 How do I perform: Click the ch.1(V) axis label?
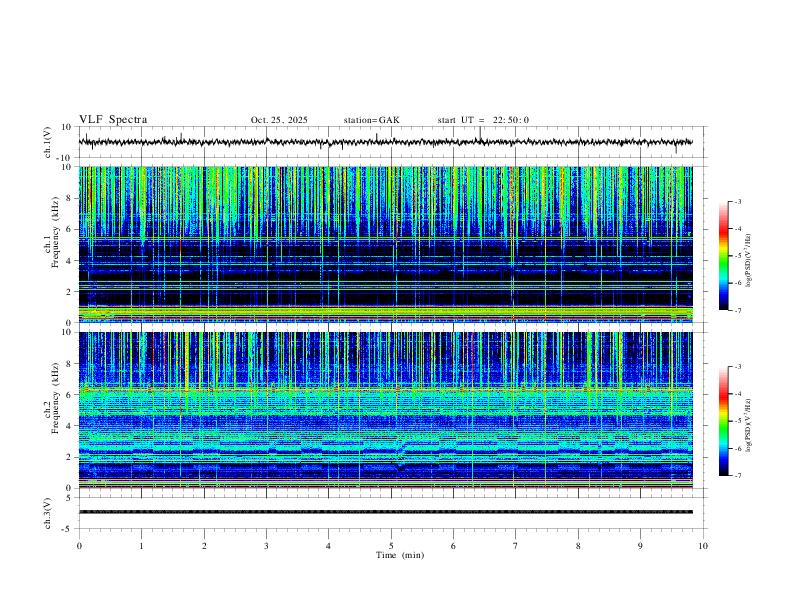tap(48, 142)
